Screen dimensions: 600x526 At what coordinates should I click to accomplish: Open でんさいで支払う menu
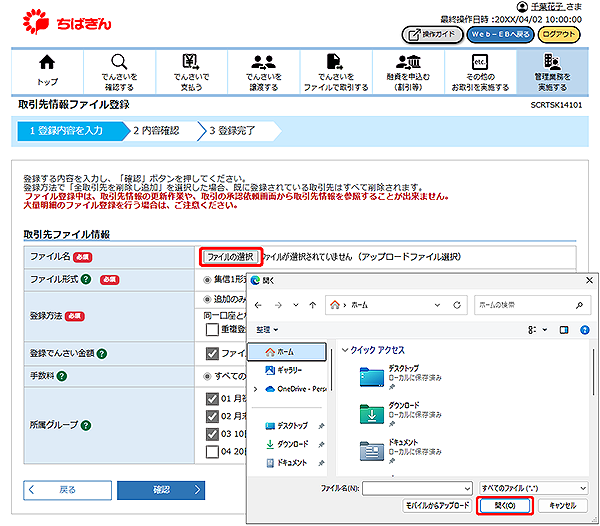tap(191, 72)
